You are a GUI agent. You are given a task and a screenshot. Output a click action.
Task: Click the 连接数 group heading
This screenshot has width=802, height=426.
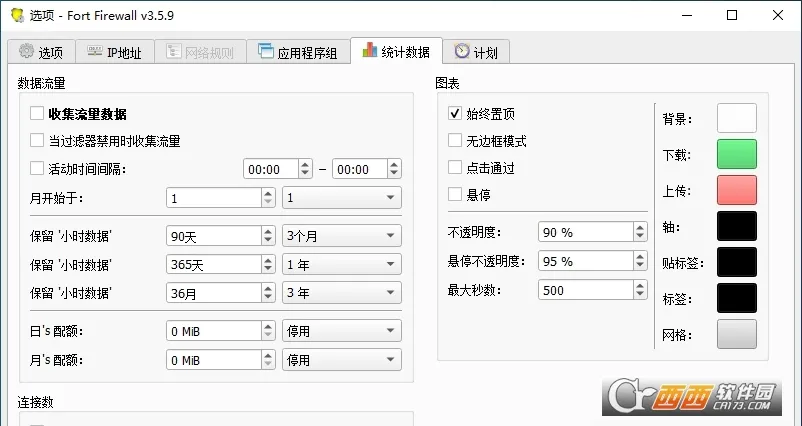(35, 402)
